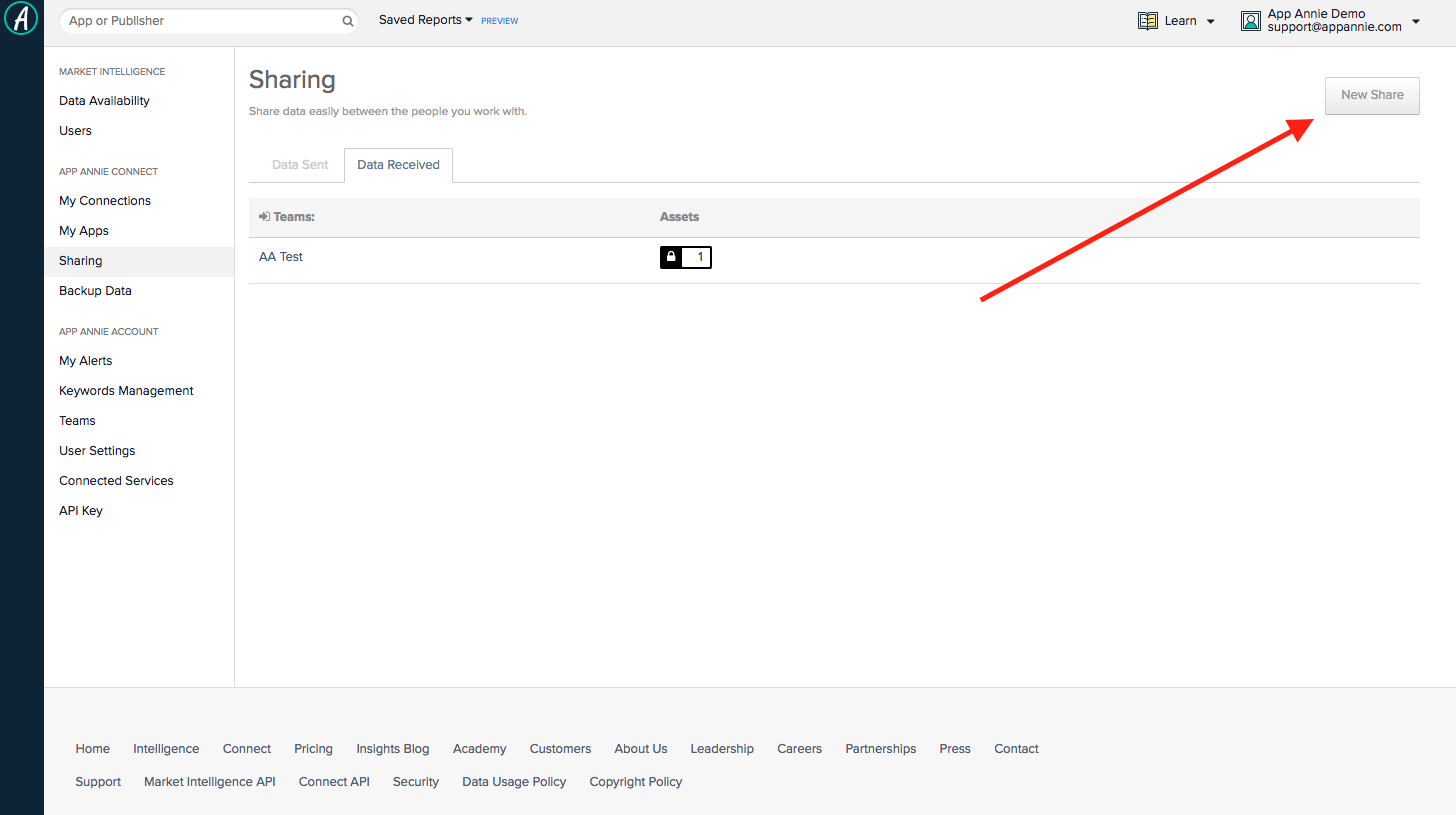This screenshot has width=1456, height=815.
Task: Open API Key page
Action: (x=81, y=511)
